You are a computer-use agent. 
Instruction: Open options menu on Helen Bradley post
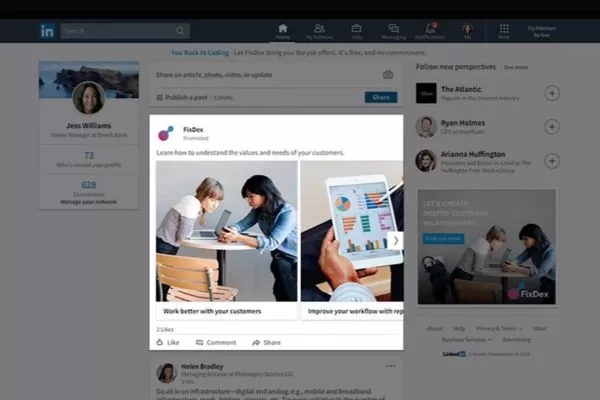391,366
